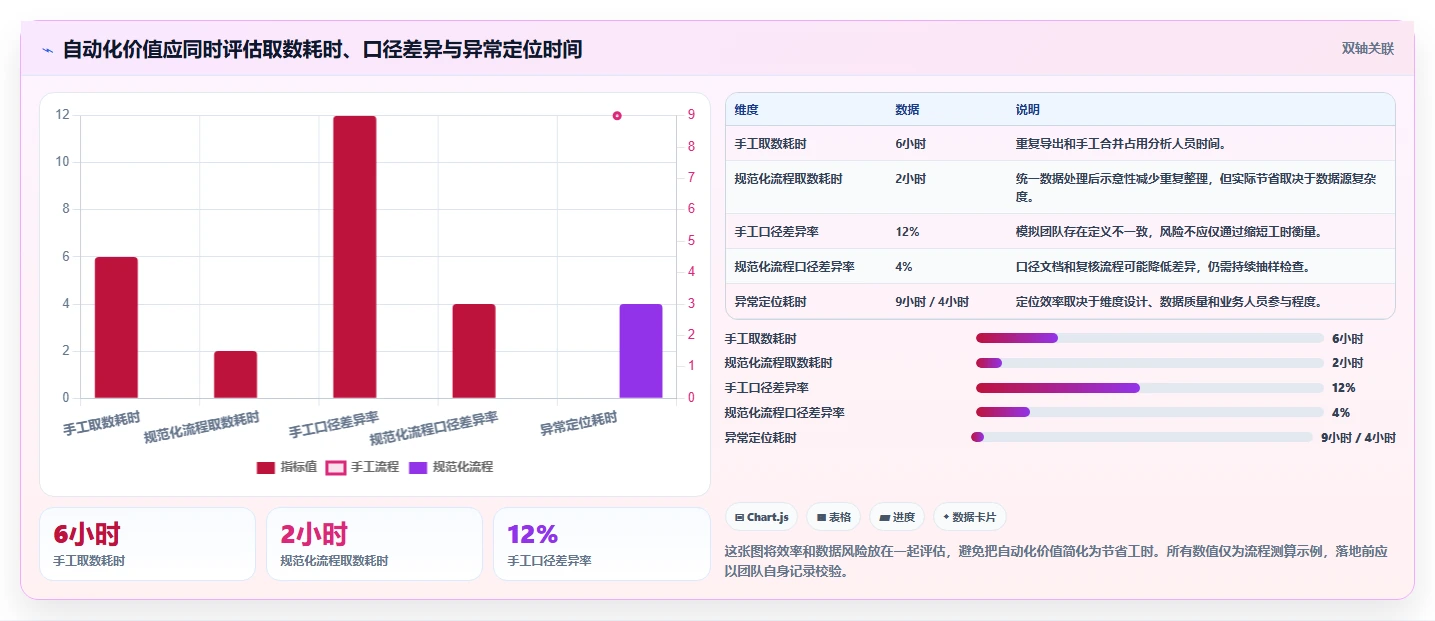Click the 手工取数耗时 progress bar
Screen dimensions: 1435x621
(1150, 338)
